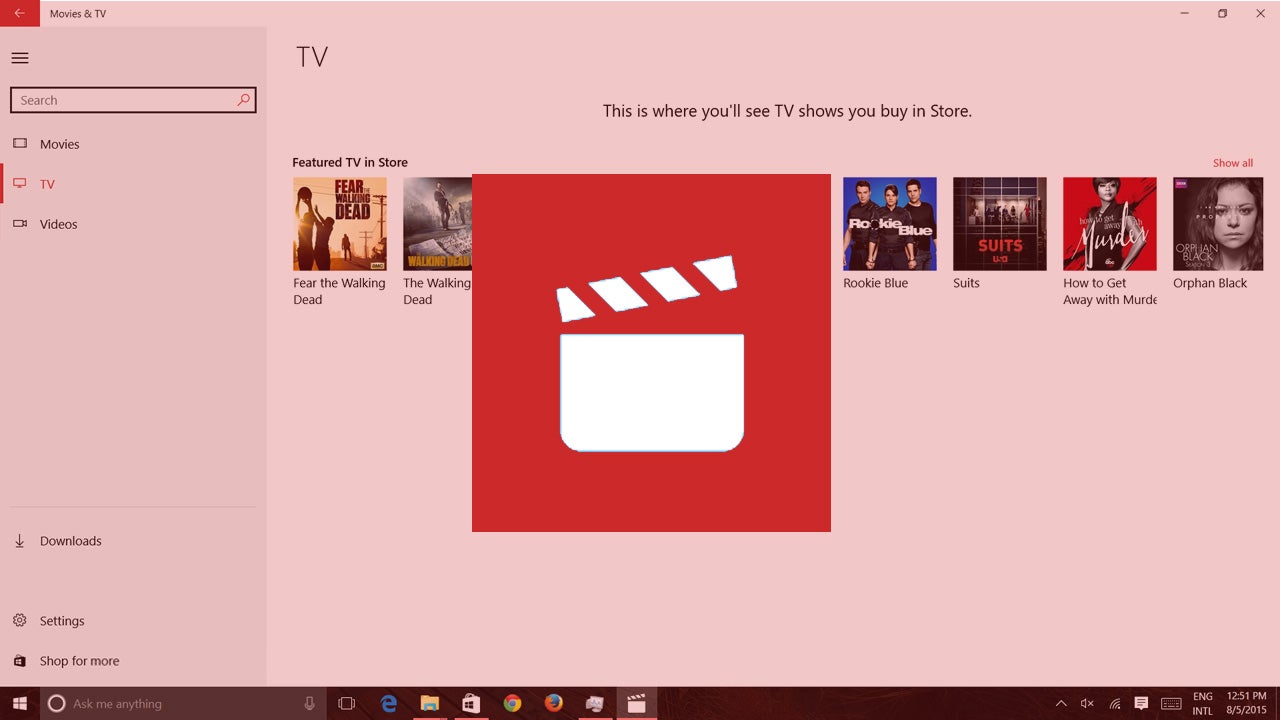Screen dimensions: 1280x720
Task: Open the Movies & TV icon on the taskbar
Action: (x=637, y=704)
